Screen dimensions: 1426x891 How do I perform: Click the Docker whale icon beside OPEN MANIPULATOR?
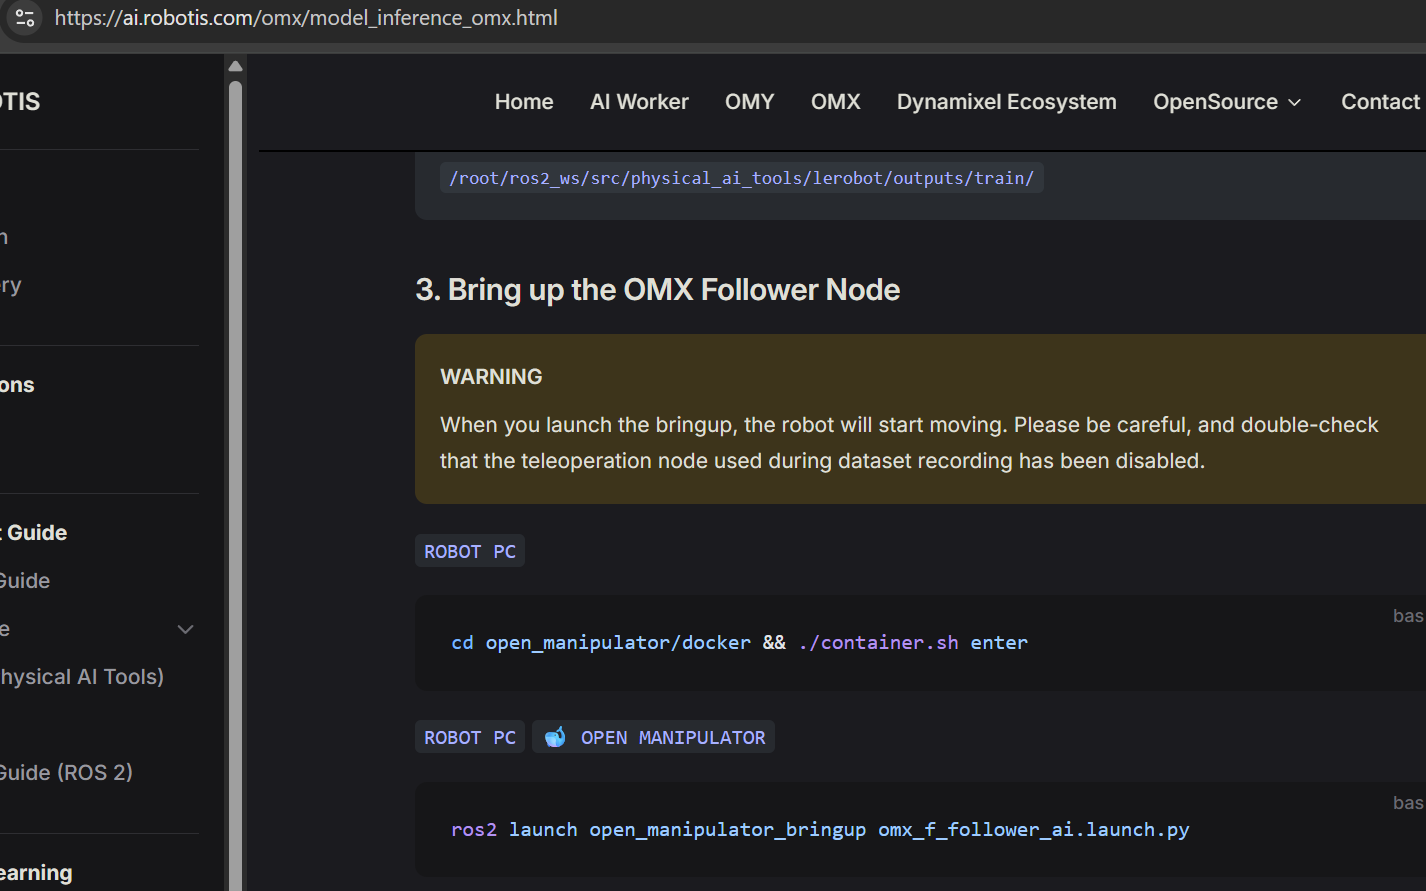tap(555, 737)
